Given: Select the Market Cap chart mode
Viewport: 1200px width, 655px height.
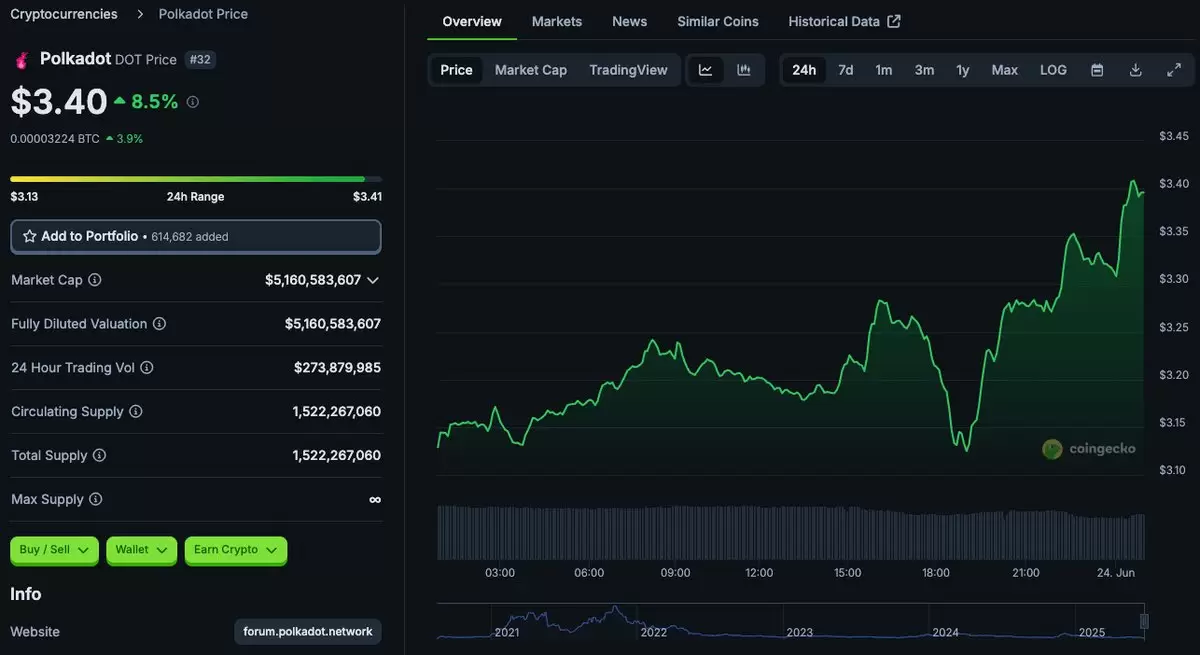Looking at the screenshot, I should click(x=531, y=70).
